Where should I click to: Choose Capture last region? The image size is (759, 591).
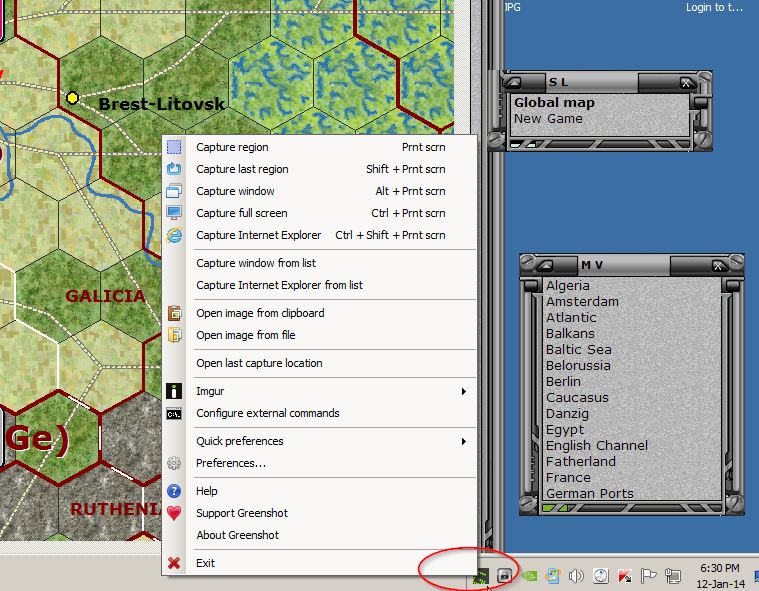[x=319, y=169]
